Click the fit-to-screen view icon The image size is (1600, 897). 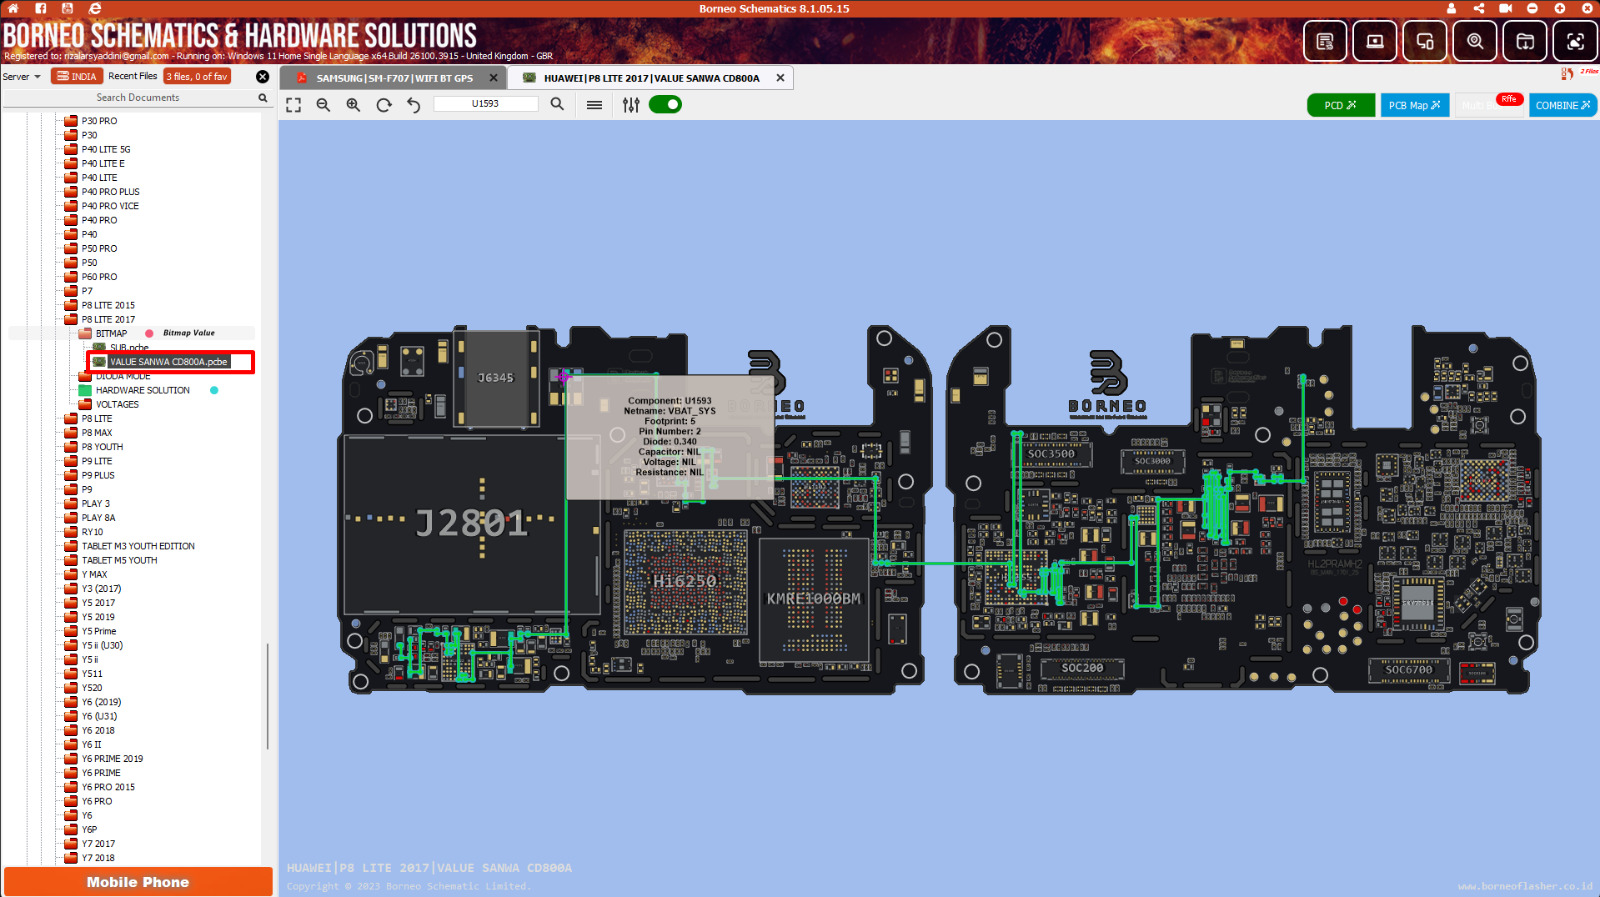click(293, 105)
